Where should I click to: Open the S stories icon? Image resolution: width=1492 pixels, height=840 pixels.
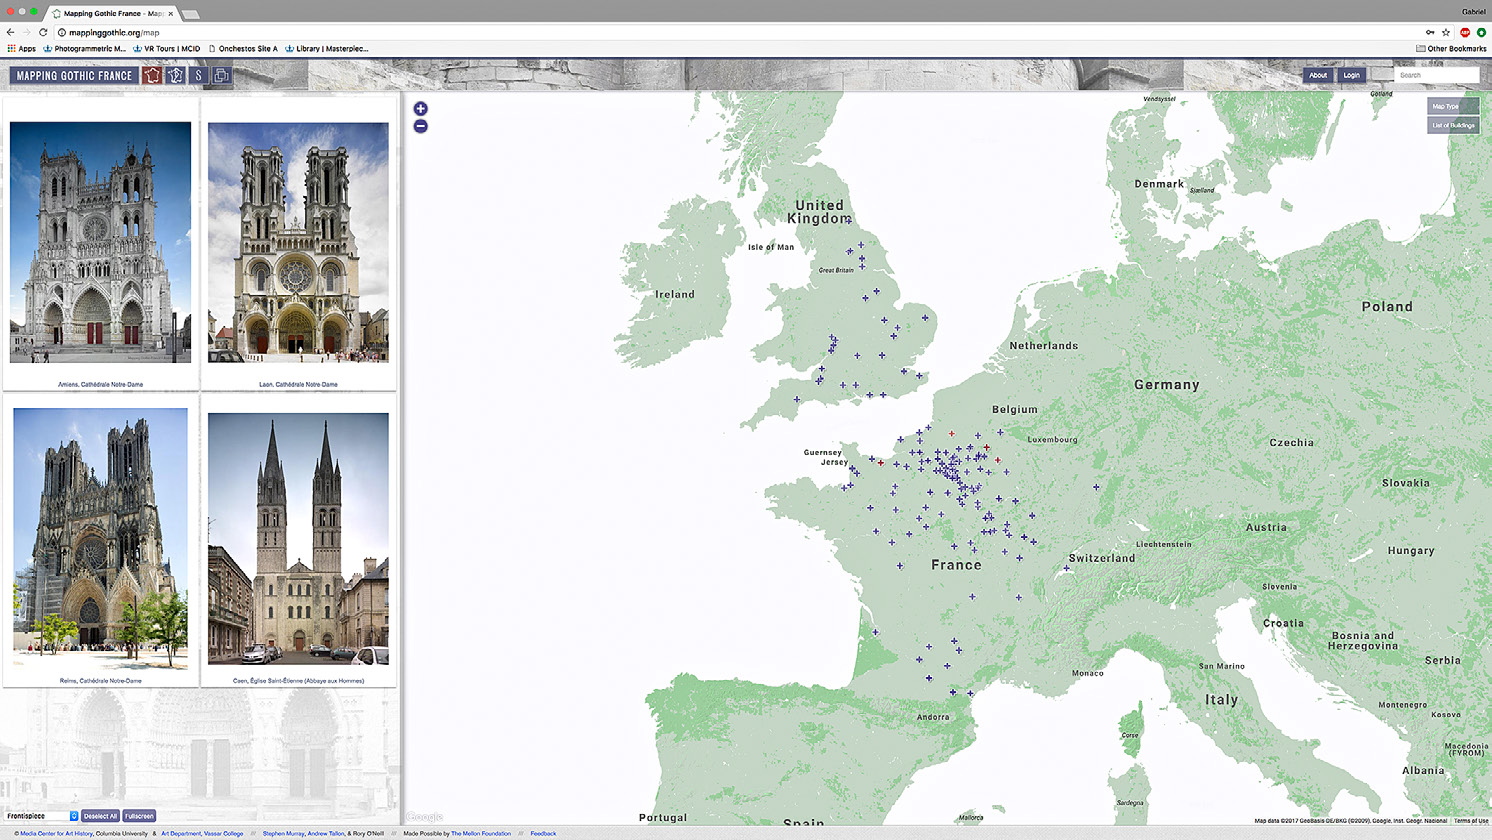[198, 75]
